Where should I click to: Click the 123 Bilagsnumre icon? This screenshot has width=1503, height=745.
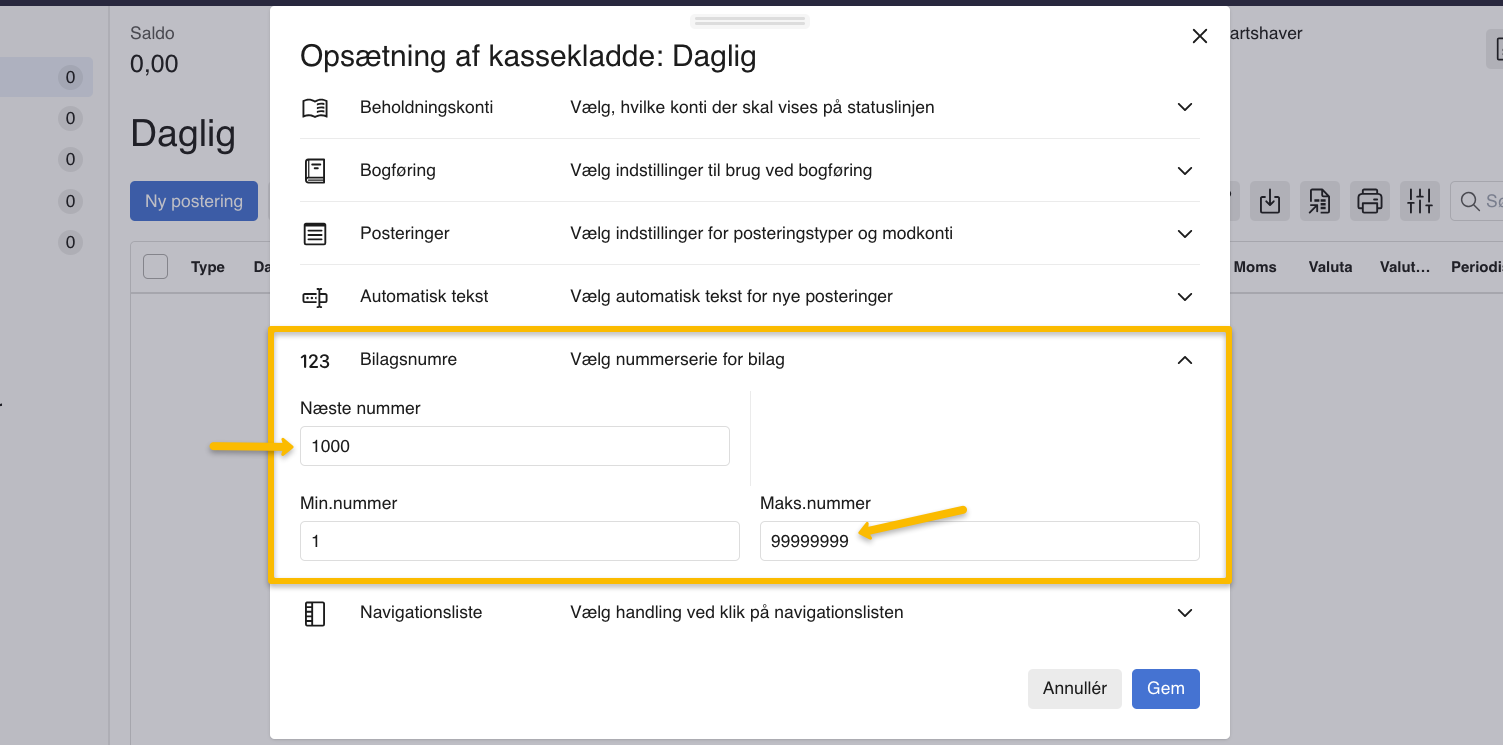[315, 361]
